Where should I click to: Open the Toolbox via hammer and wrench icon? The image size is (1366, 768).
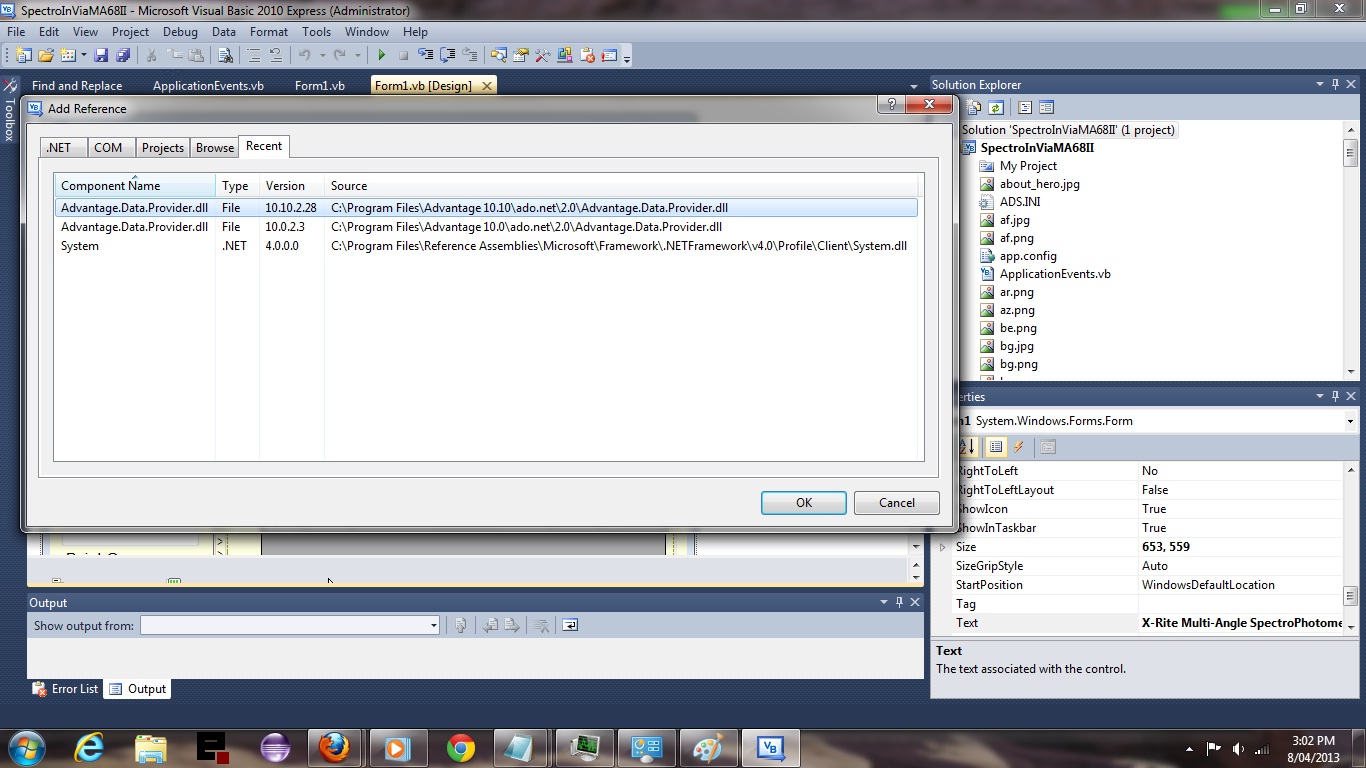click(x=542, y=56)
